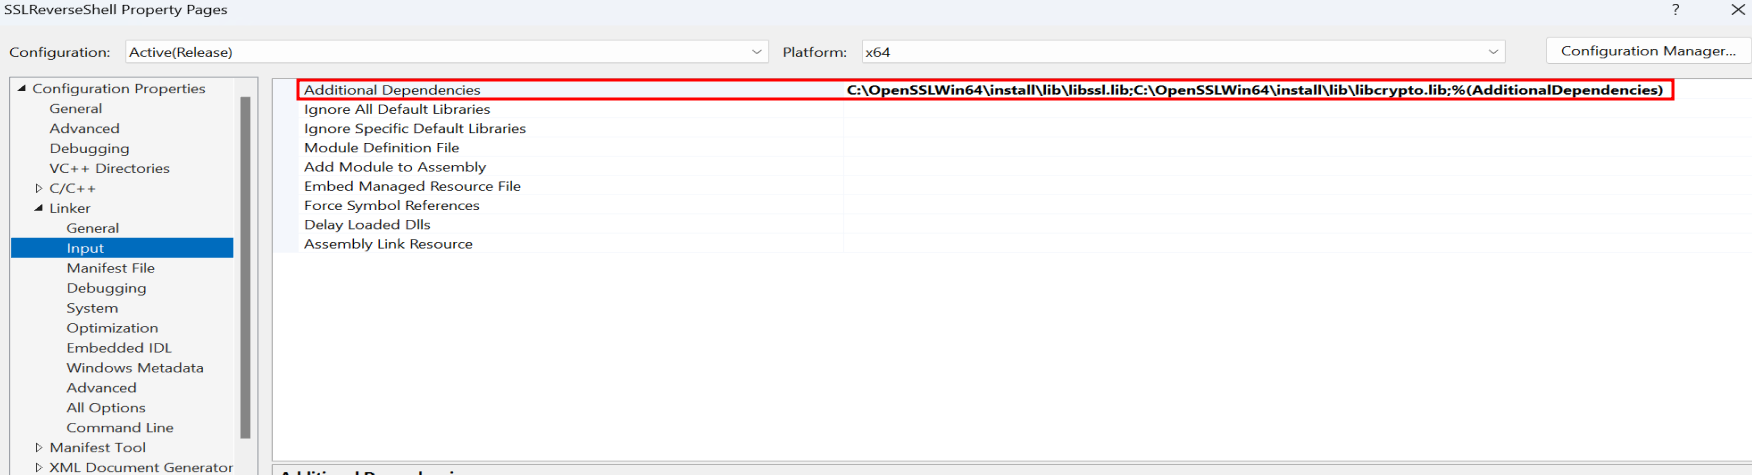This screenshot has width=1752, height=475.
Task: Expand the Manifest Tool tree node
Action: (39, 447)
